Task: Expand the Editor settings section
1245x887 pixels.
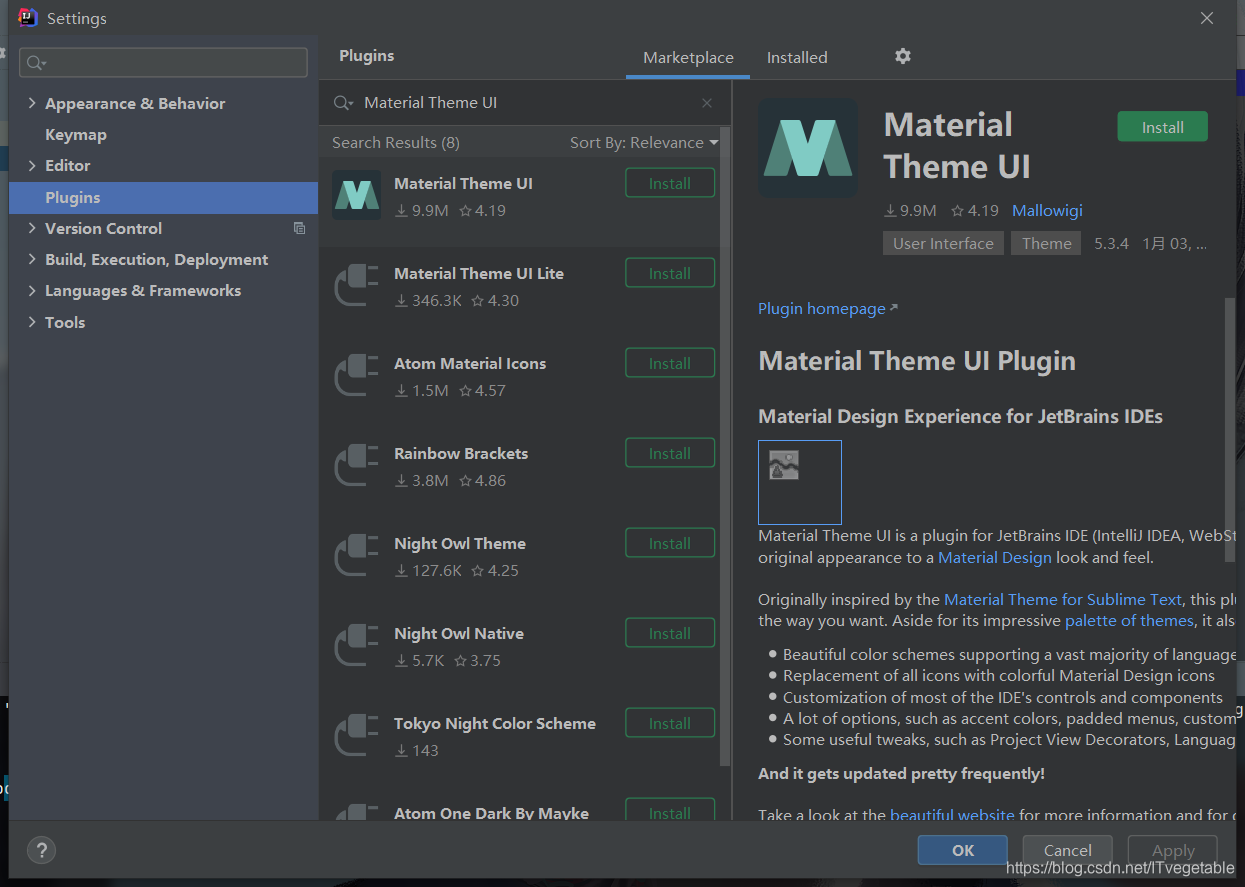Action: (x=32, y=165)
